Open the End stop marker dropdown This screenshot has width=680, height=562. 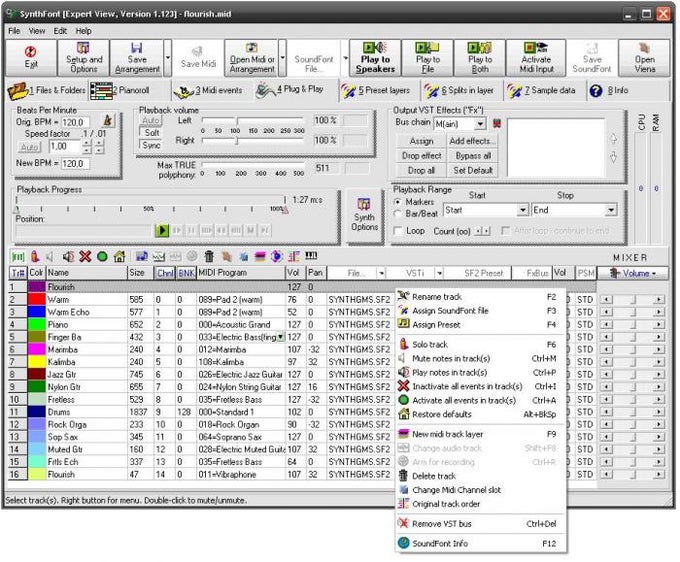[x=611, y=210]
